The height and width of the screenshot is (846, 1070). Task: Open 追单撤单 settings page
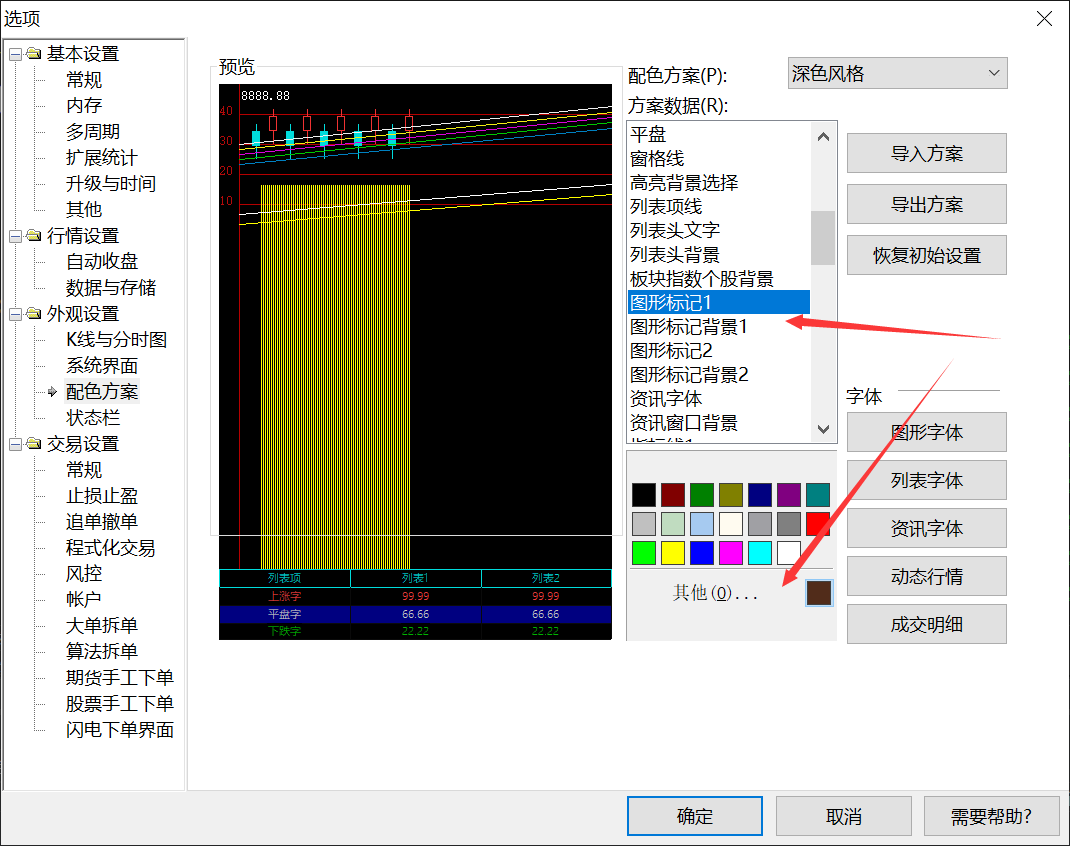click(x=102, y=522)
